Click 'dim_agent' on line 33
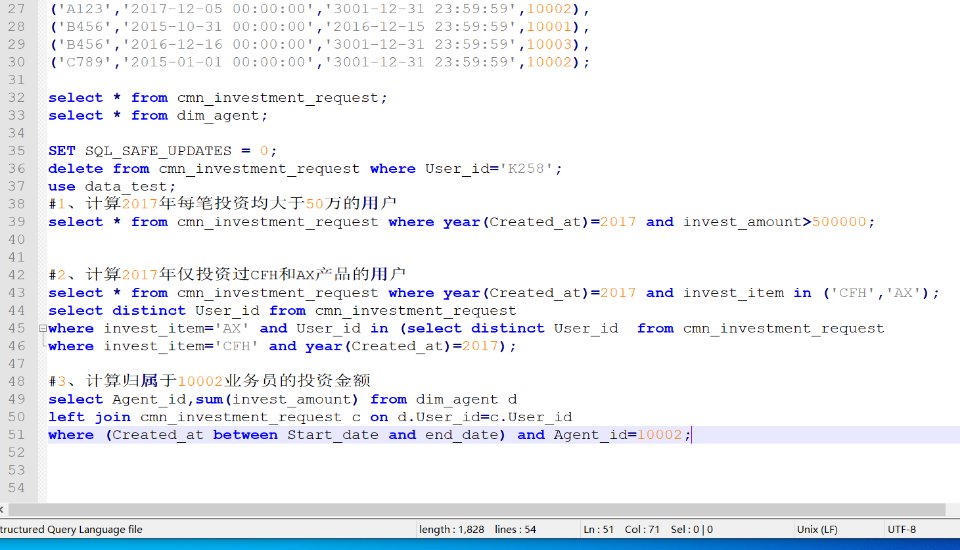This screenshot has height=550, width=960. pos(218,116)
